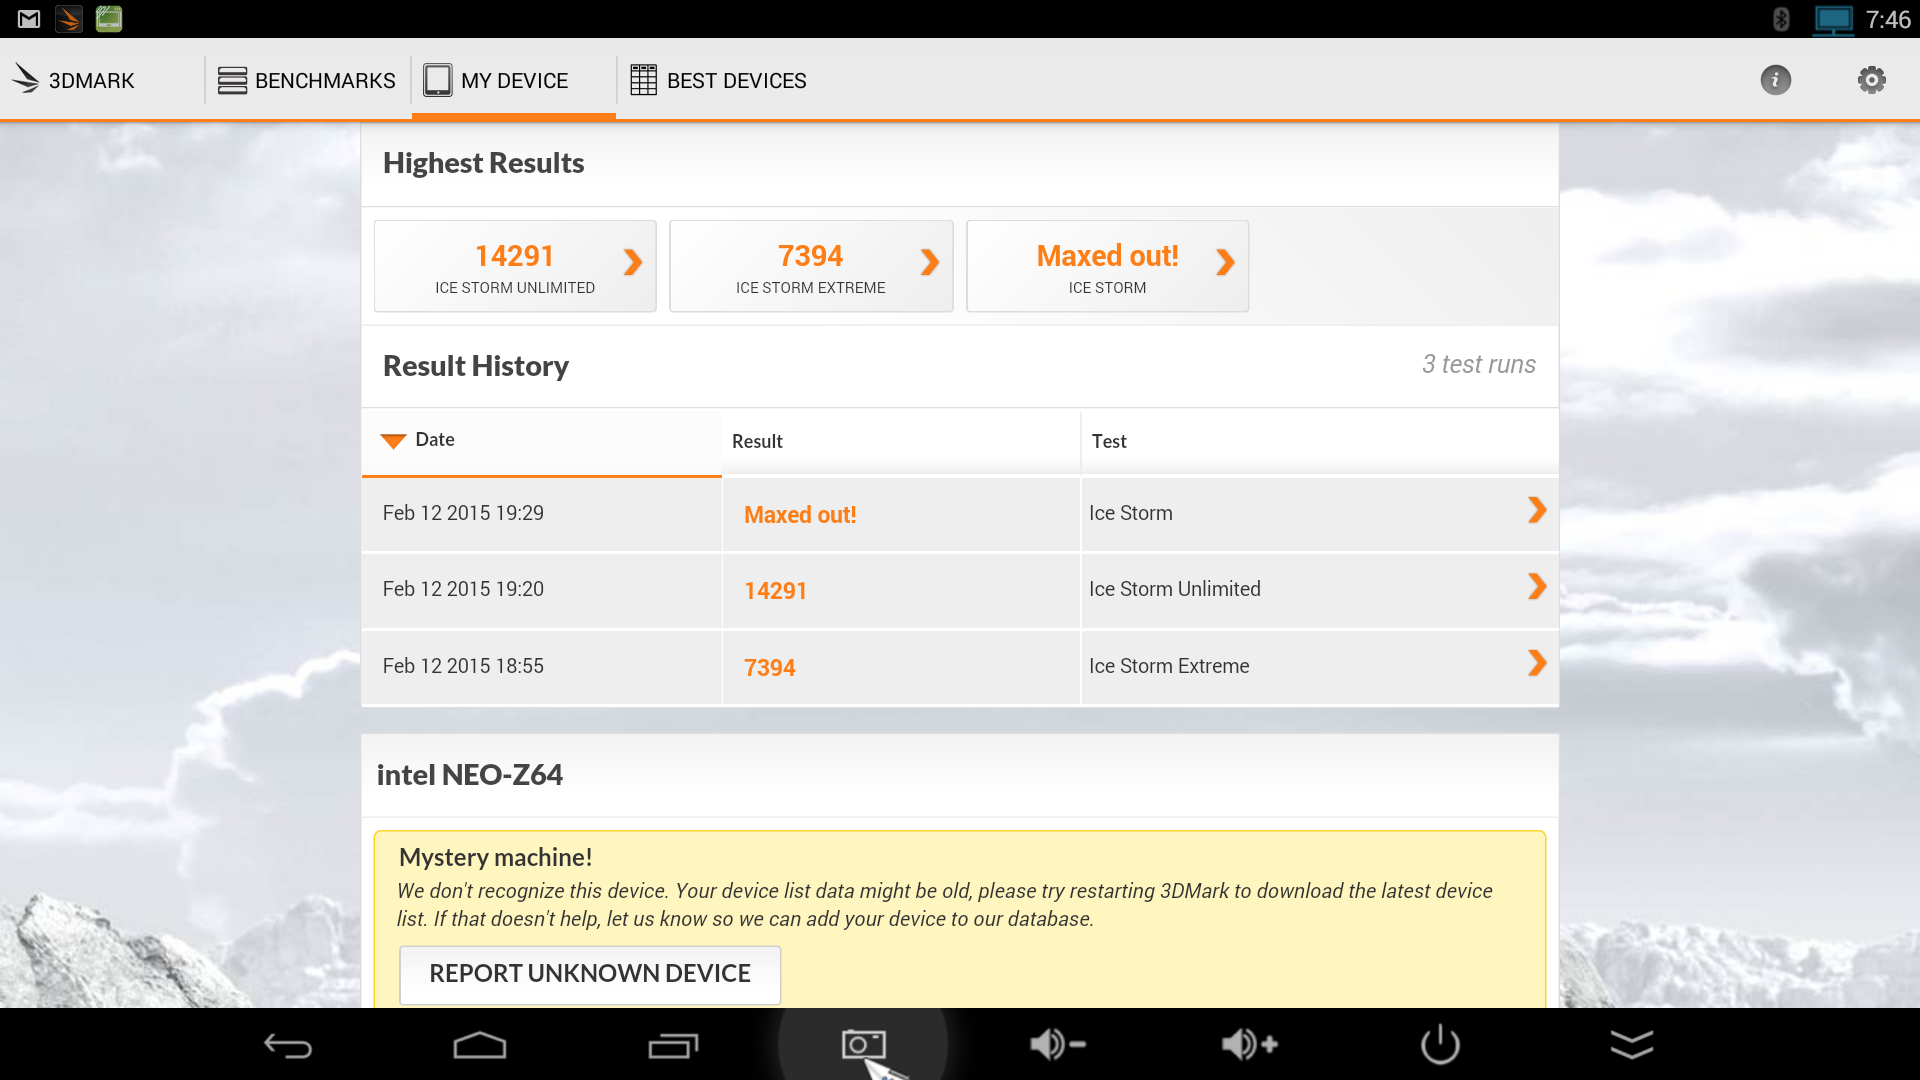Open the 3DMARK home logo

point(73,80)
